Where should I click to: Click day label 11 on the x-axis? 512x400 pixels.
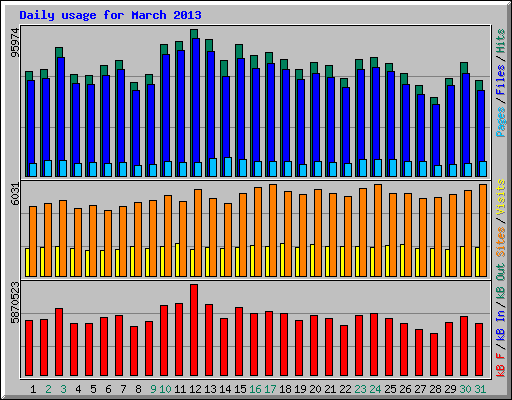coord(180,389)
